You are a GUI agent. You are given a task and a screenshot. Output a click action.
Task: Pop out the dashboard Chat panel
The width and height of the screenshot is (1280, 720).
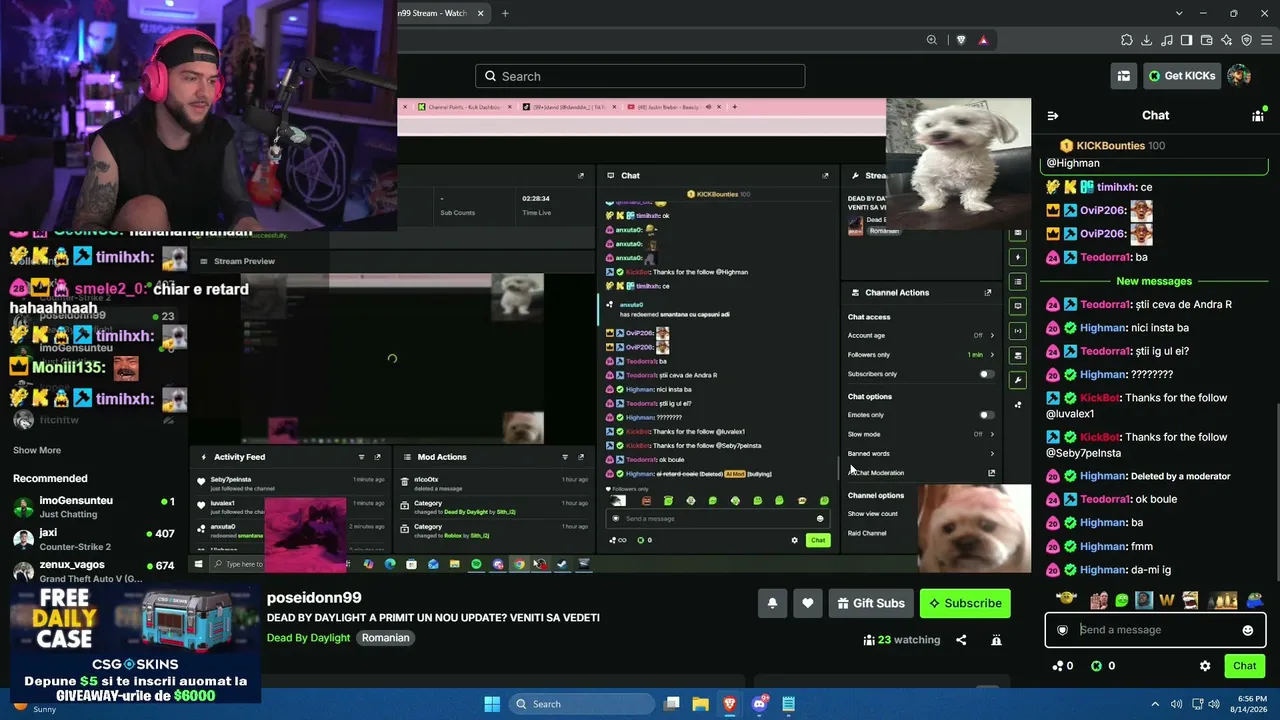[825, 176]
